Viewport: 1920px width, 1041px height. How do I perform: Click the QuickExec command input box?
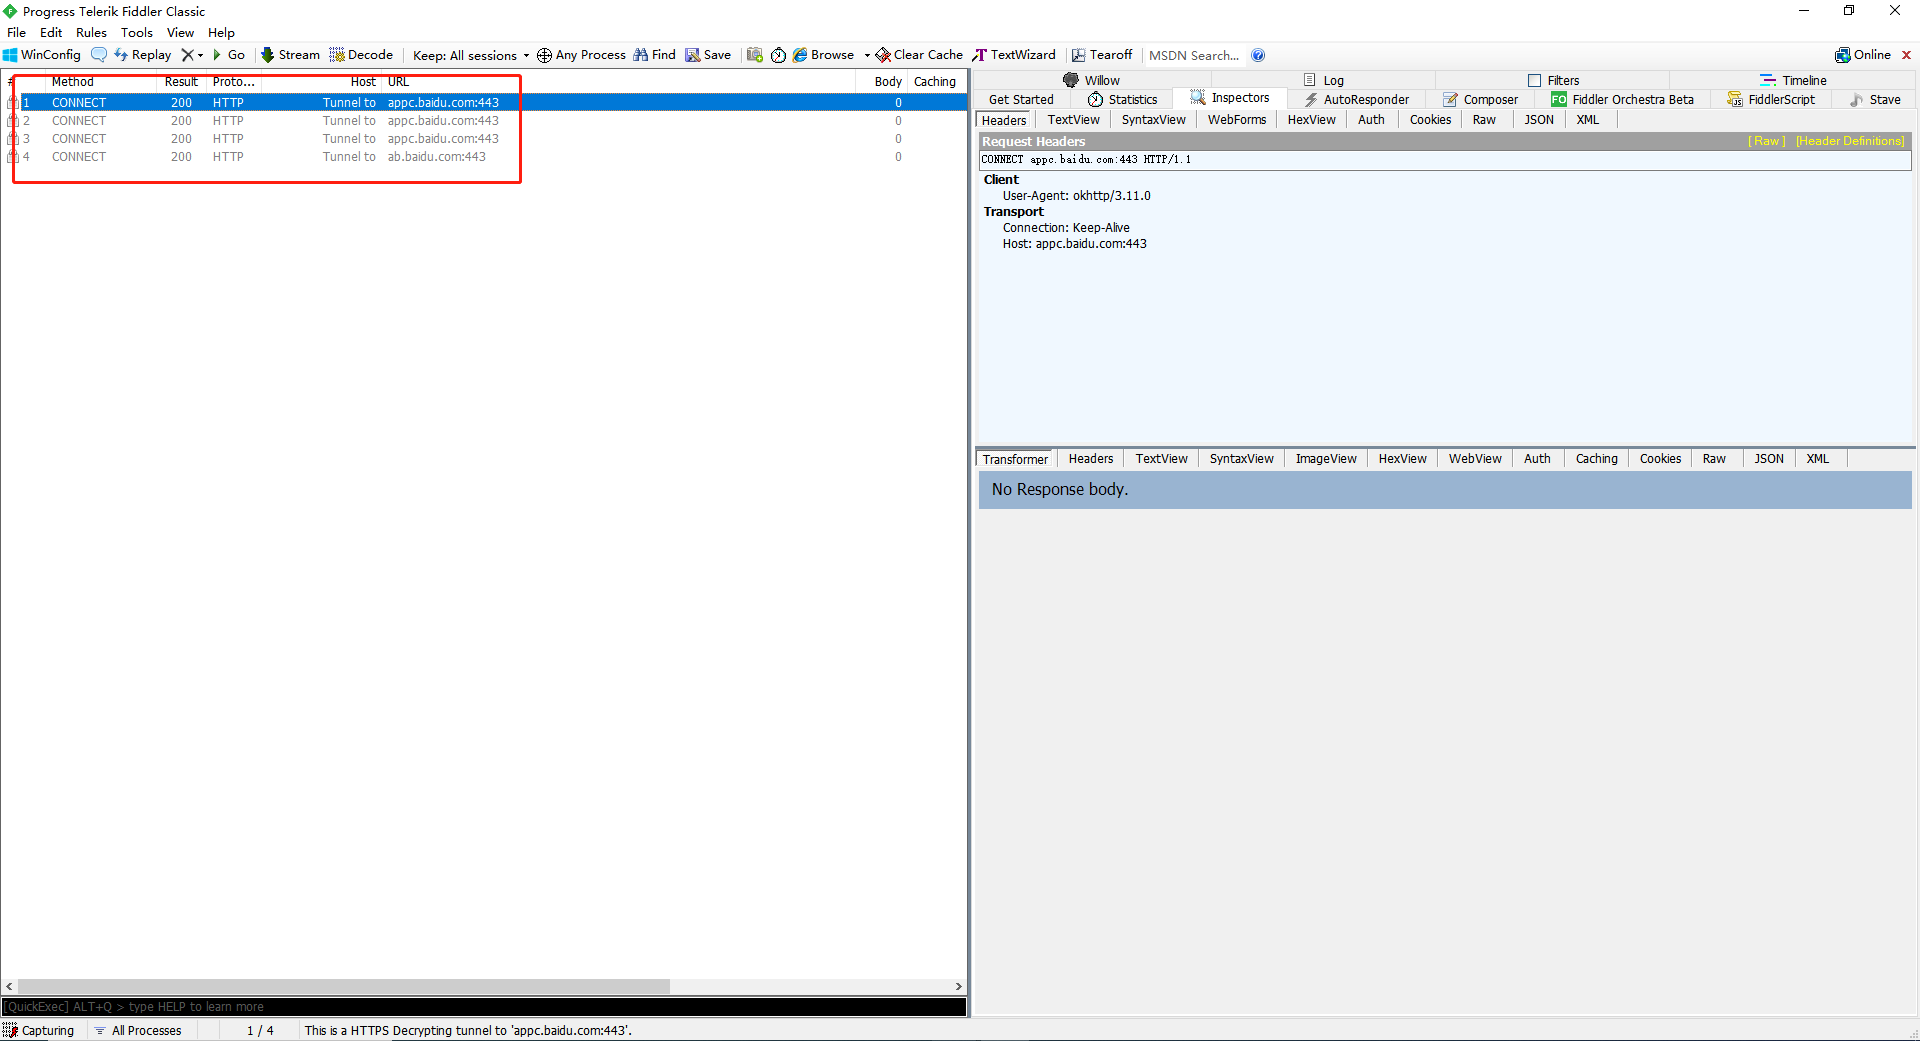pyautogui.click(x=484, y=1007)
